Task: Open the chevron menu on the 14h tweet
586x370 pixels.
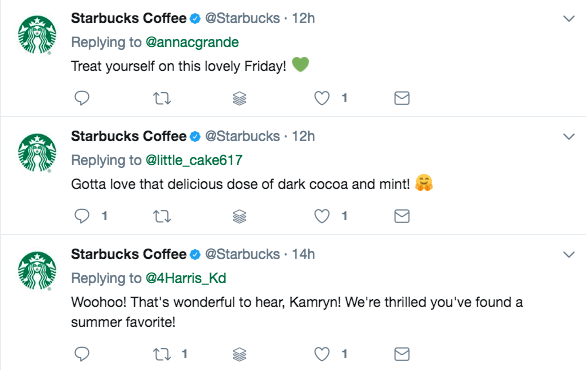Action: [569, 255]
